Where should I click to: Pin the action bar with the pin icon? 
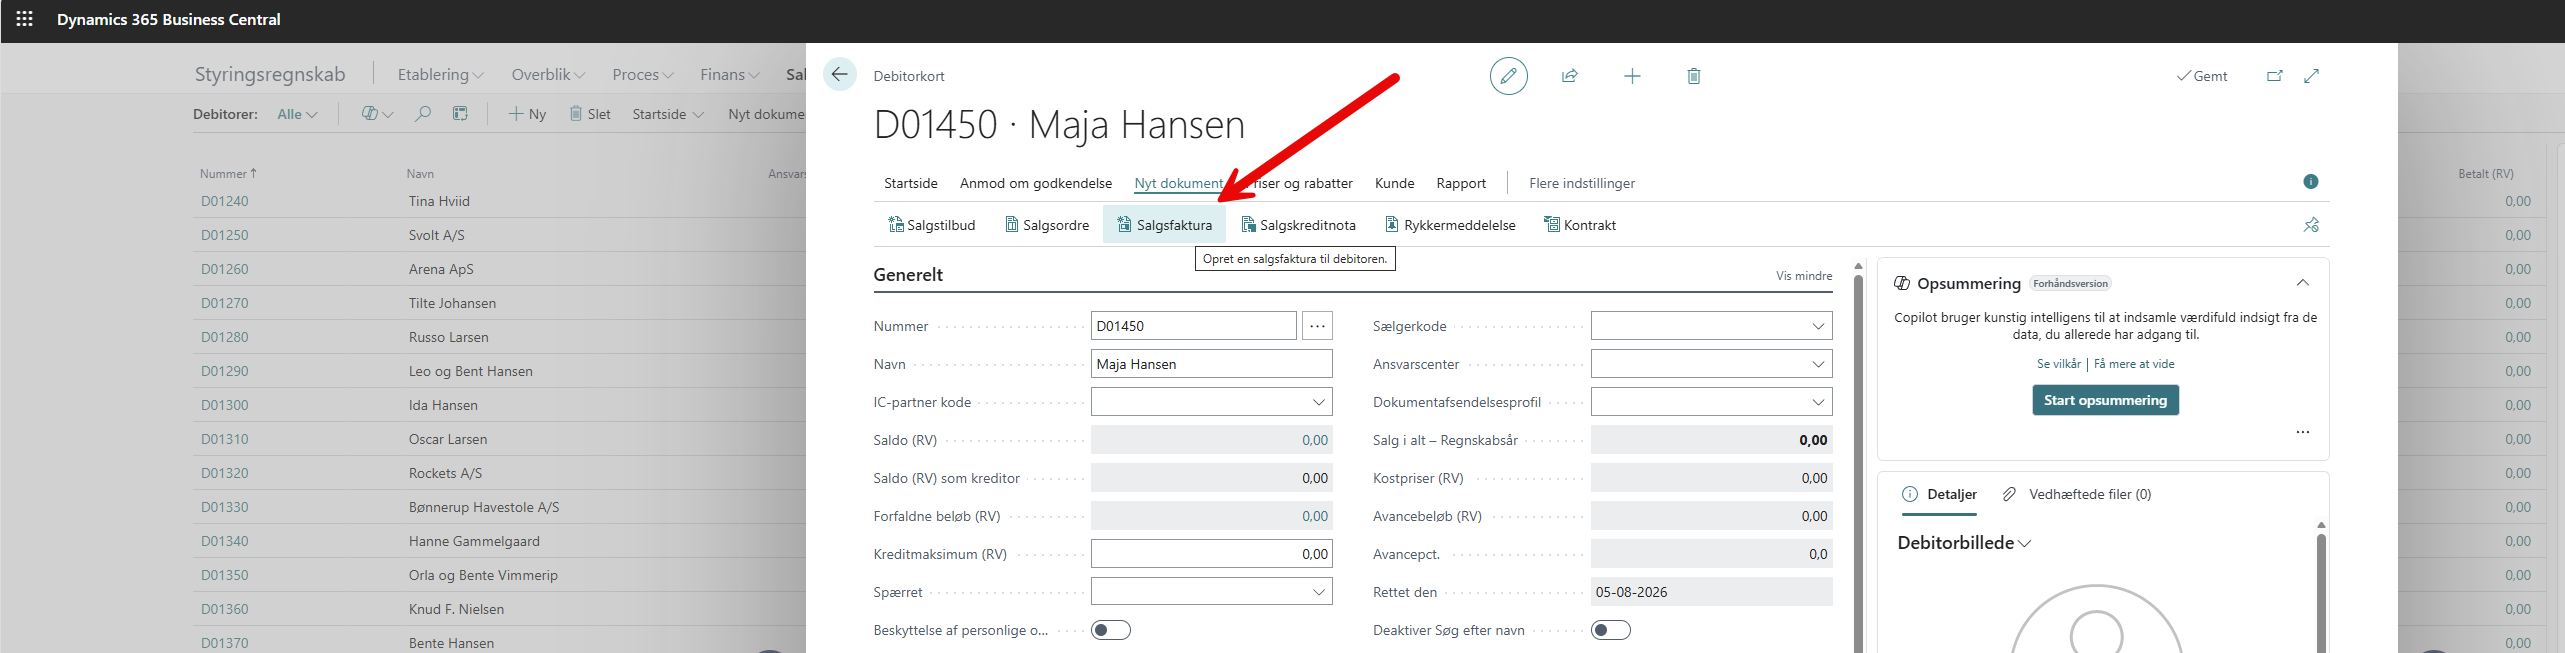tap(2311, 225)
